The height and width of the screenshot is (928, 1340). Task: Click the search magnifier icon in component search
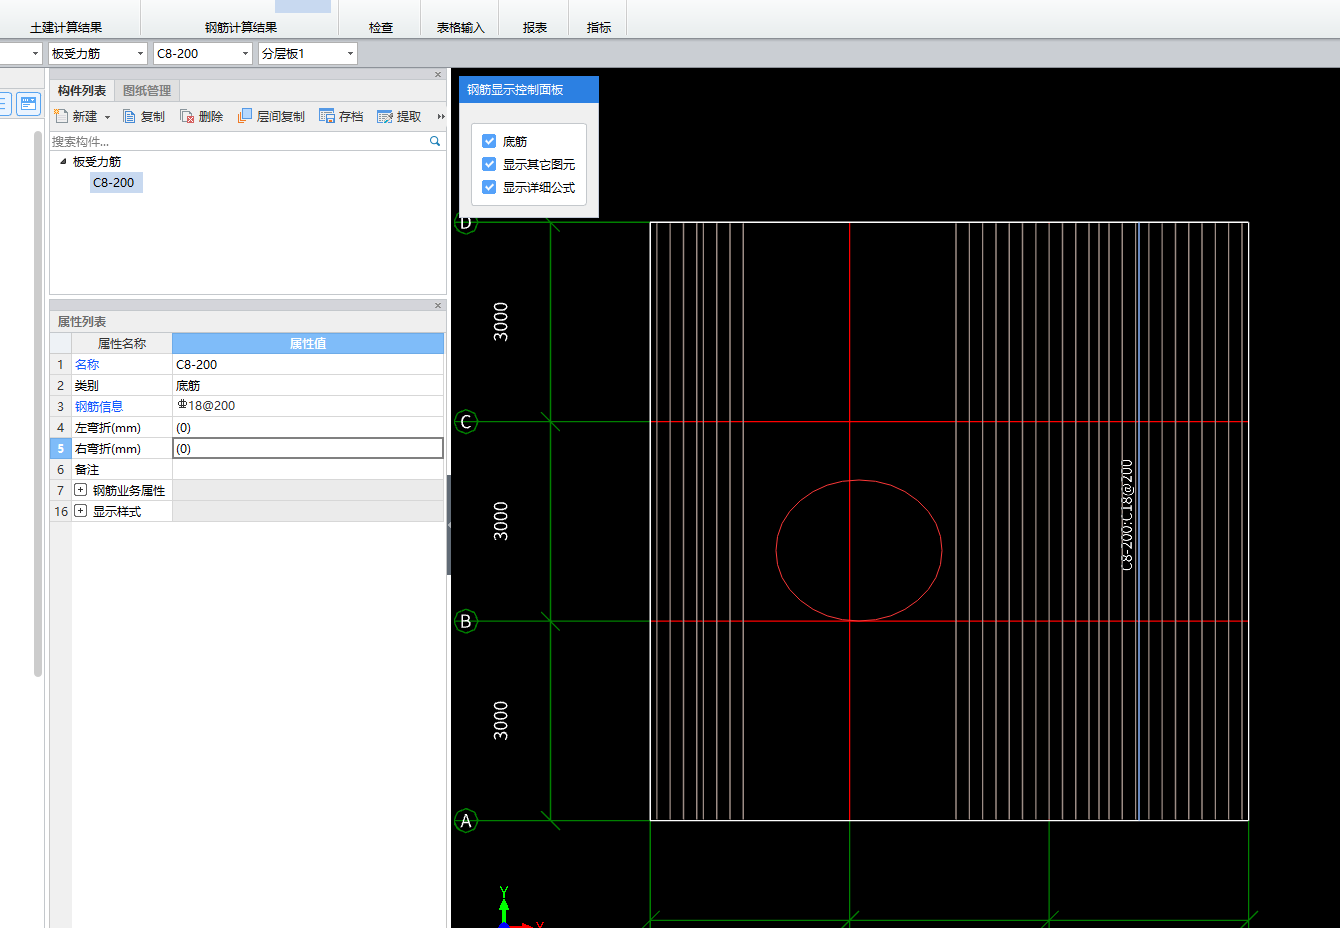[x=435, y=141]
